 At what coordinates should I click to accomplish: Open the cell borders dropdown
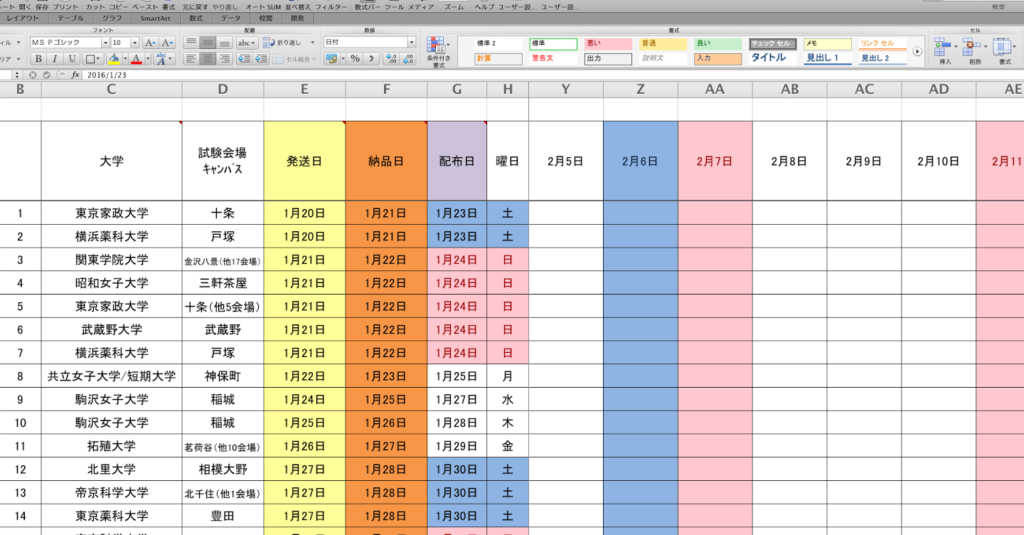click(93, 59)
